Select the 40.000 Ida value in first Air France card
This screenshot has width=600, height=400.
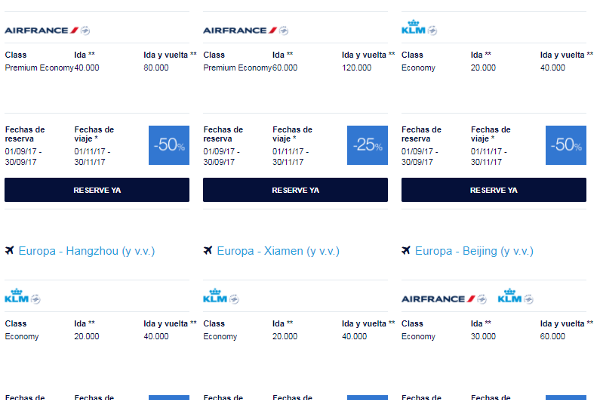(87, 68)
